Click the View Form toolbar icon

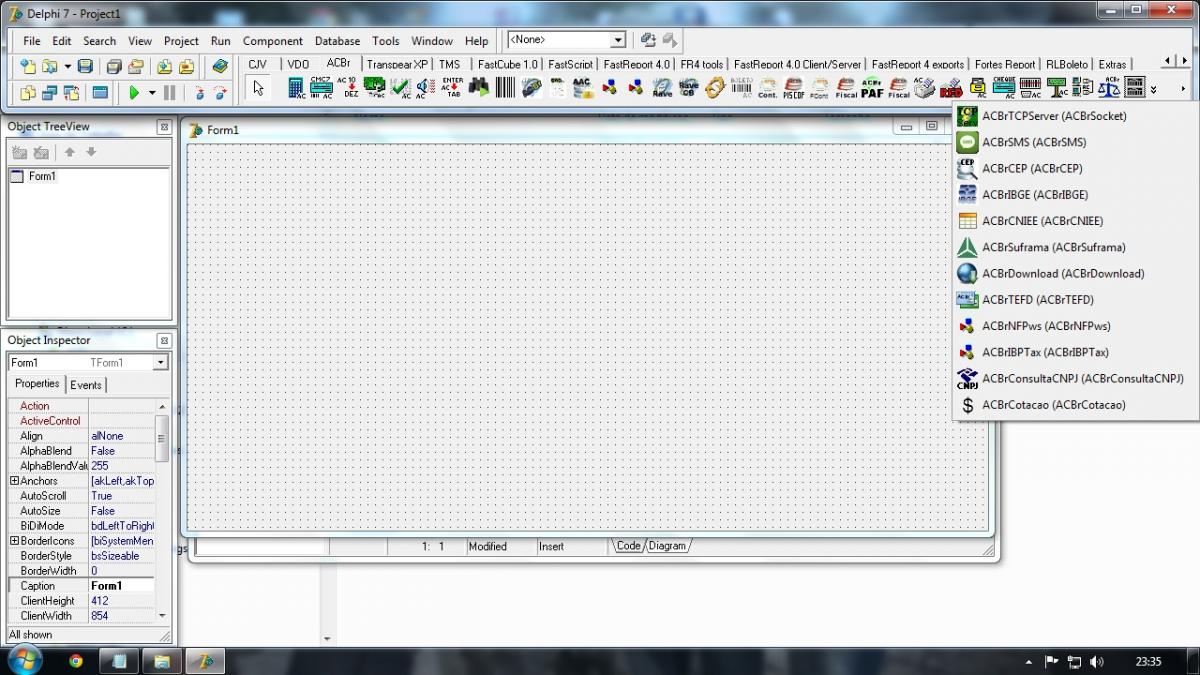(x=49, y=92)
